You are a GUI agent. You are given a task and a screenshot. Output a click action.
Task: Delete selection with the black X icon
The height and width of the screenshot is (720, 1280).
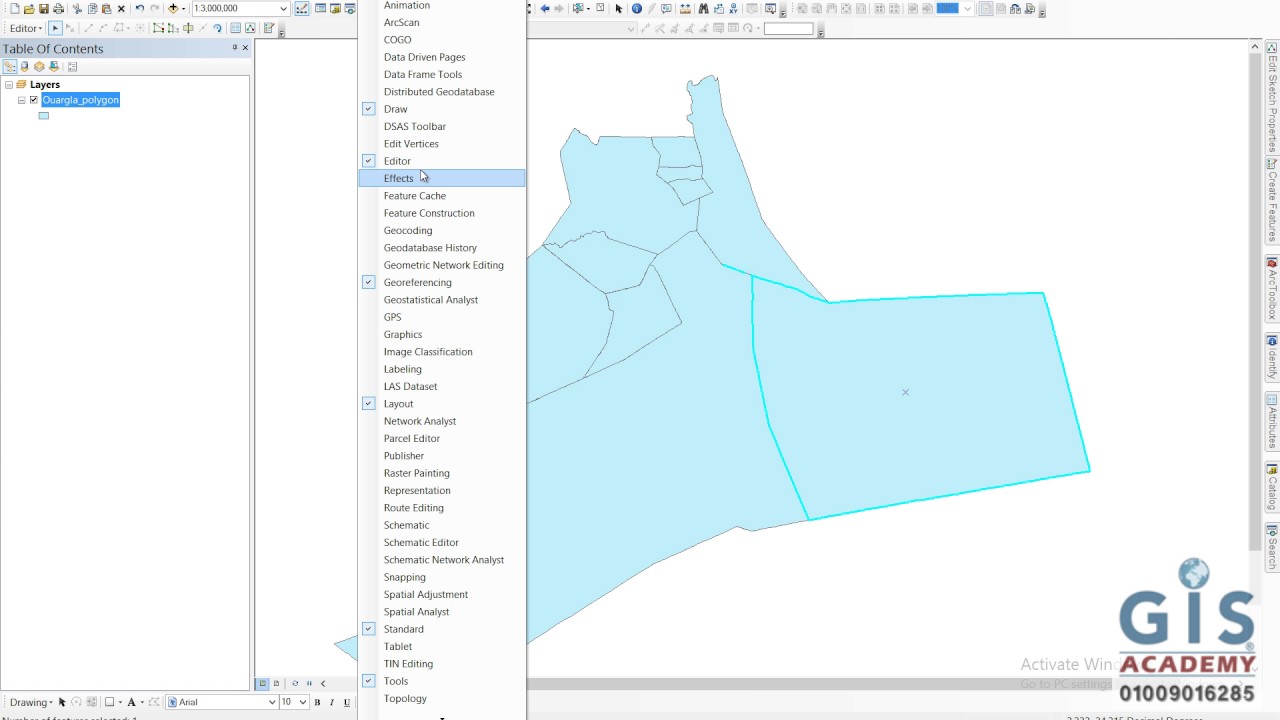121,9
